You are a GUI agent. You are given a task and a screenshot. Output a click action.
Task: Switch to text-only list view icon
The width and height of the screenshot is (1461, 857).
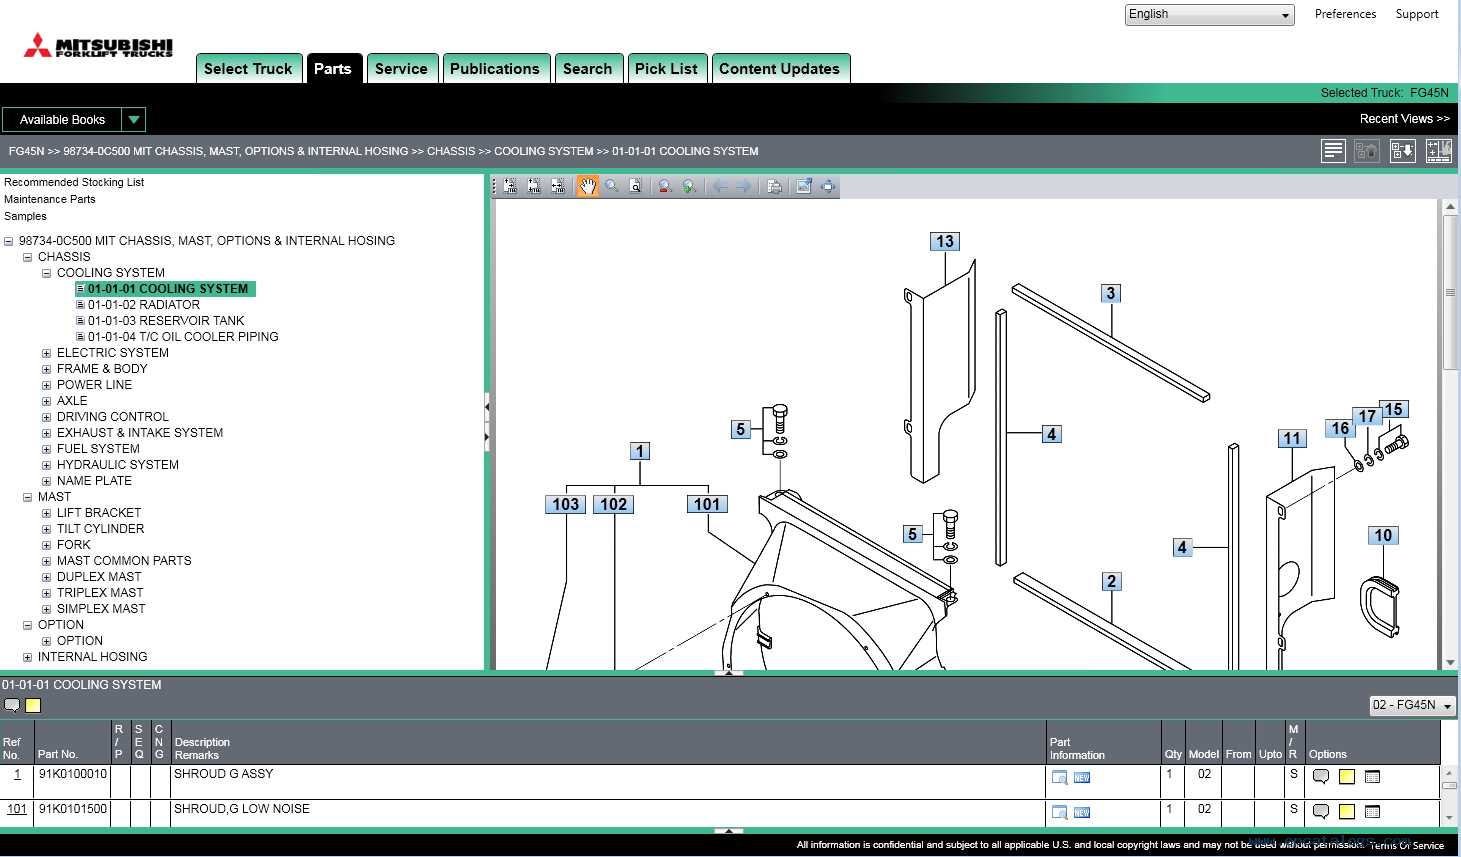click(1333, 151)
